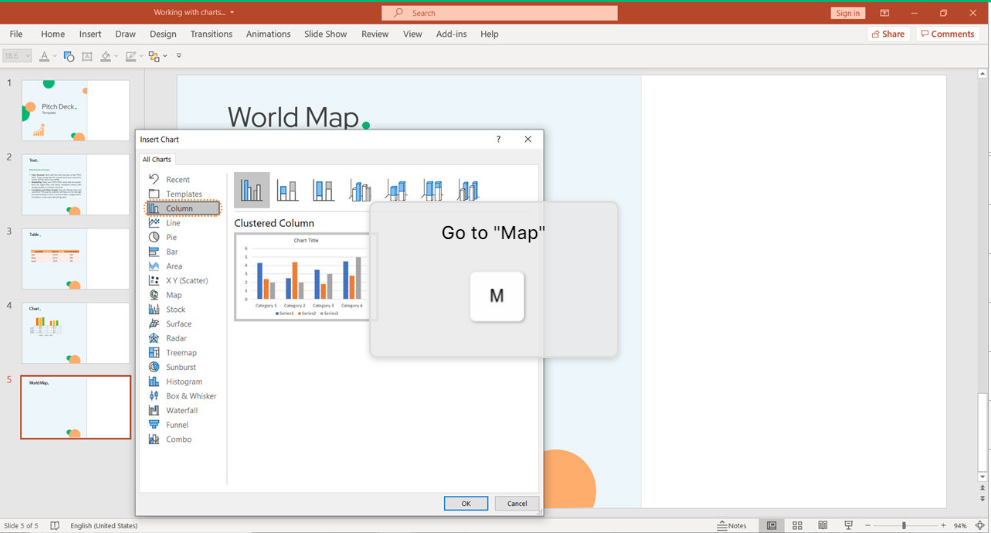
Task: Open the File menu
Action: click(16, 34)
